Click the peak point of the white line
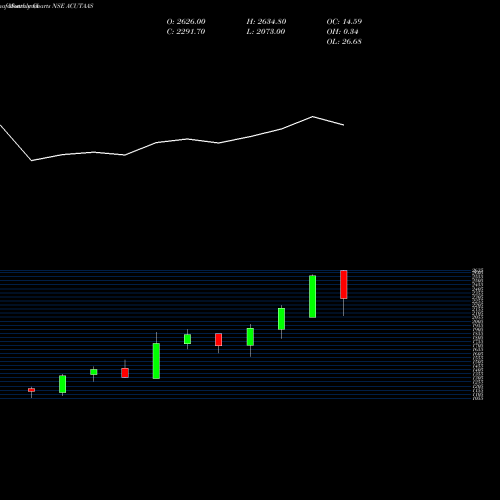 coord(313,116)
